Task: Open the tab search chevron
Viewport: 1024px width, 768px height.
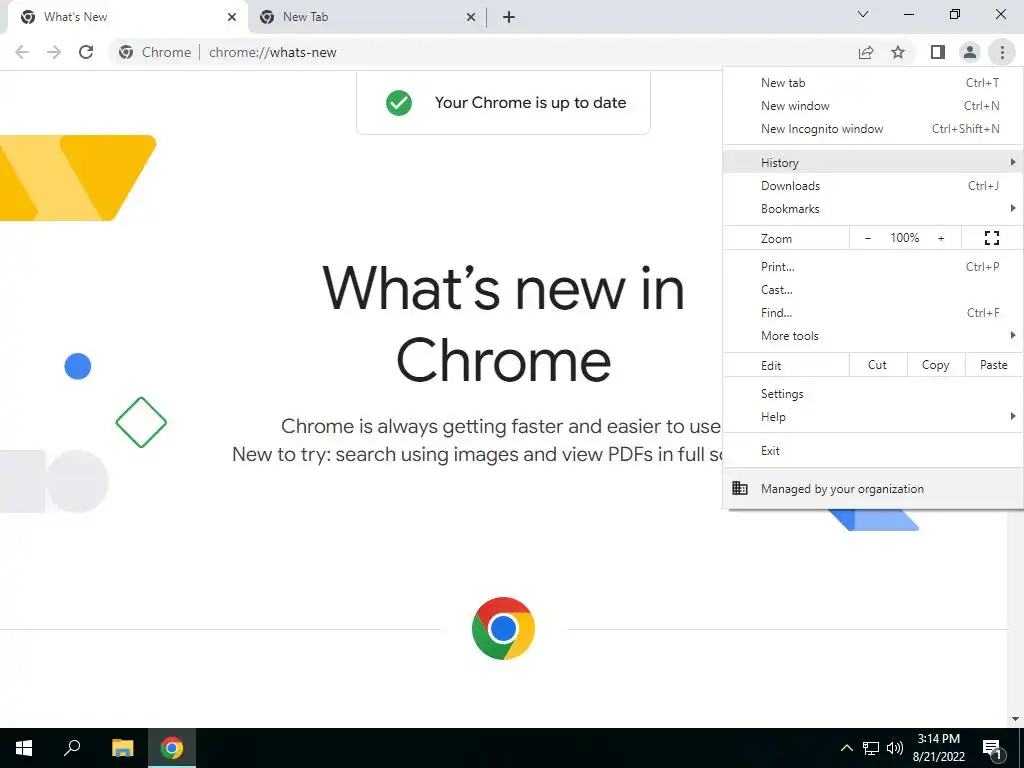Action: (x=863, y=14)
